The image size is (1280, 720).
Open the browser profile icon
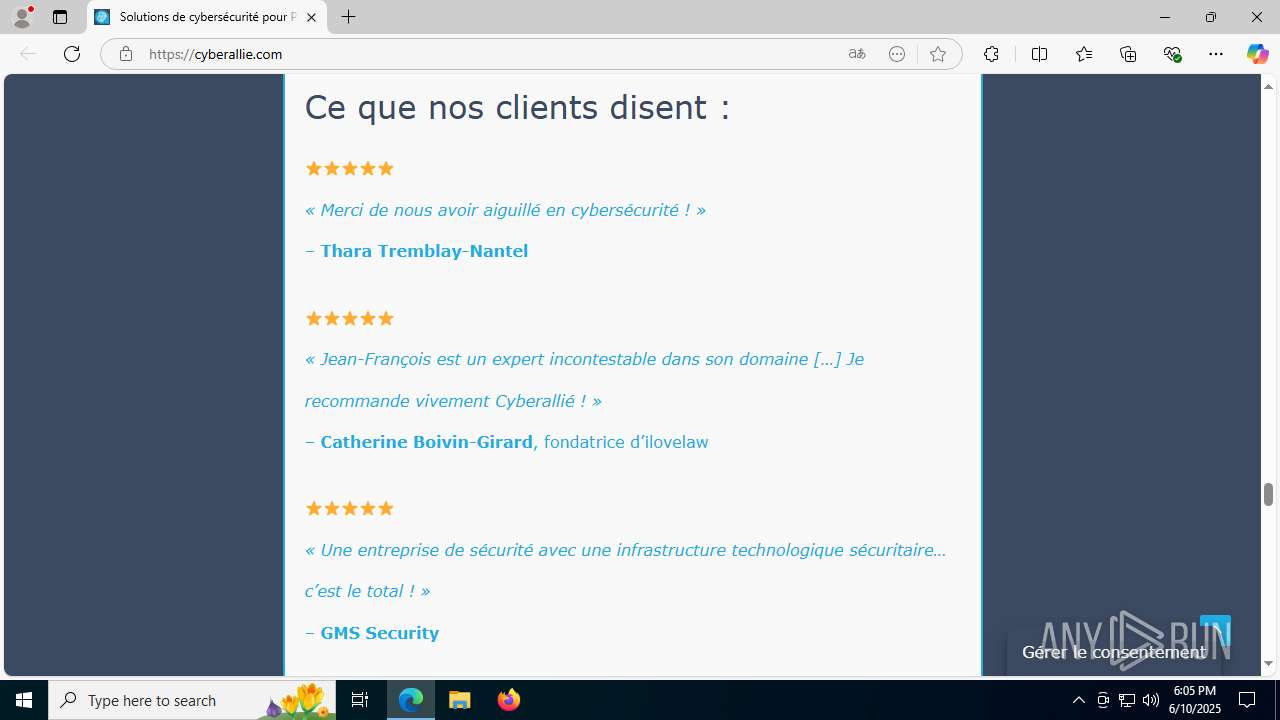(x=22, y=17)
